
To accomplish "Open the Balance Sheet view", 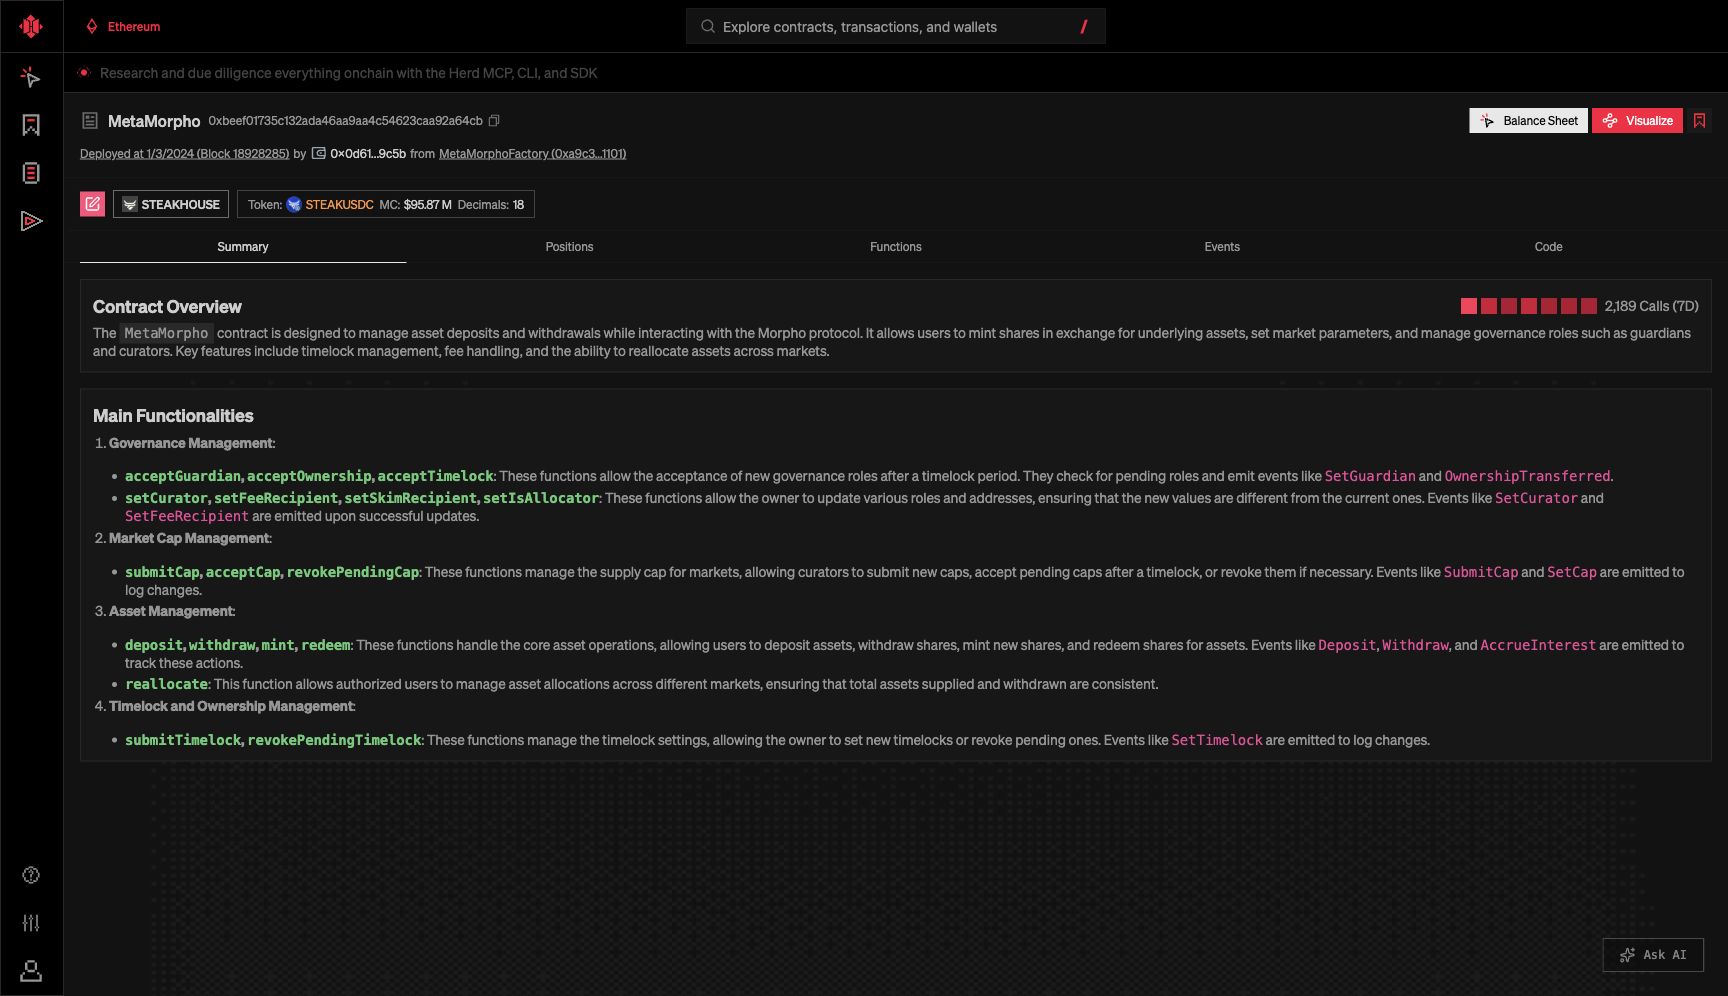I will tap(1528, 121).
